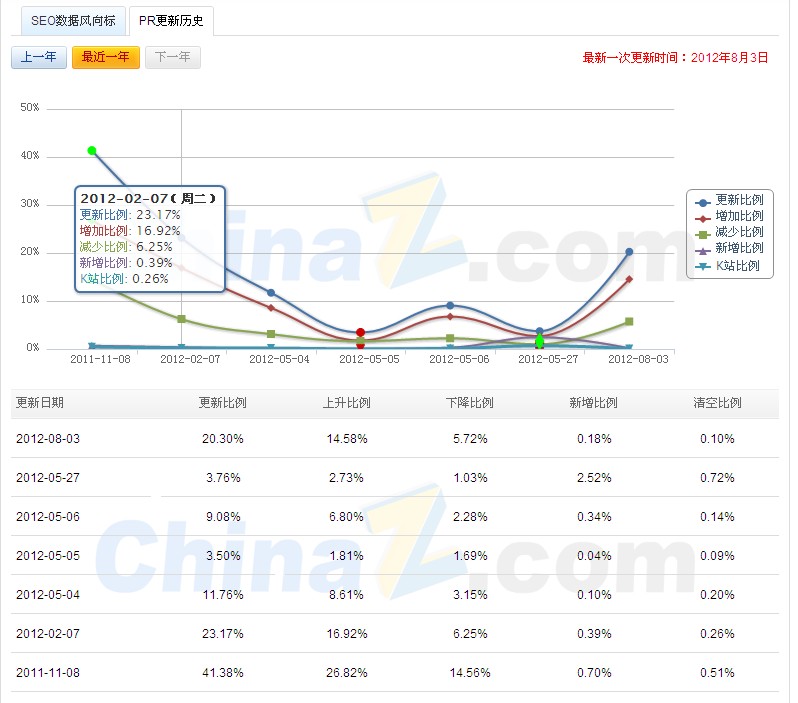Screen dimensions: 798x703
Task: Click the 更新日期 column header
Action: (40, 403)
